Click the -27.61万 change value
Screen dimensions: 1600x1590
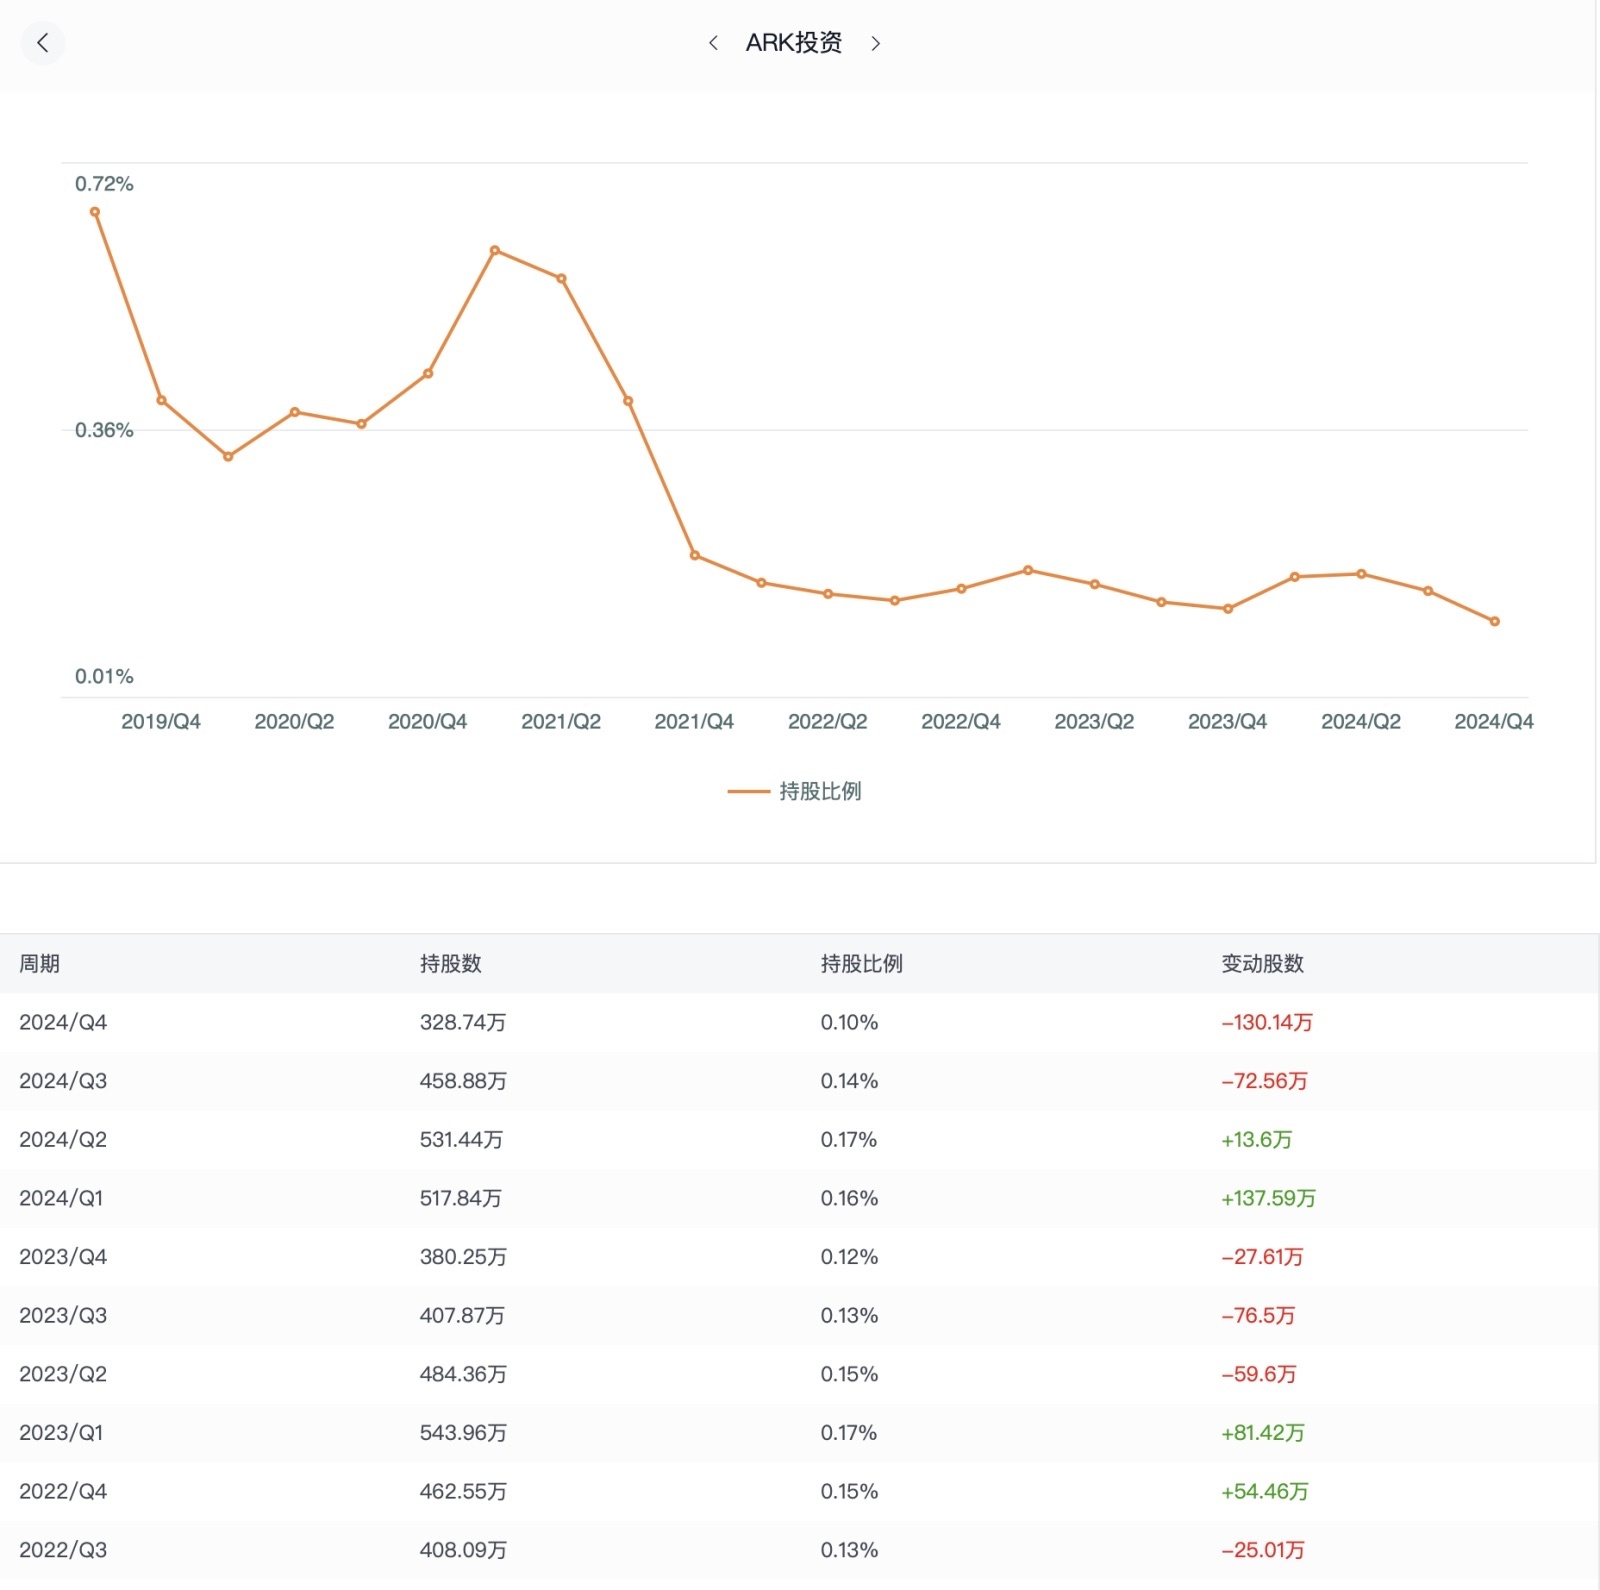point(1262,1257)
